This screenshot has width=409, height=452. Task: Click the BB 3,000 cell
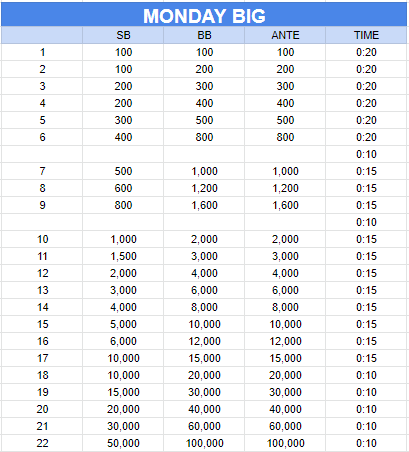tap(204, 256)
